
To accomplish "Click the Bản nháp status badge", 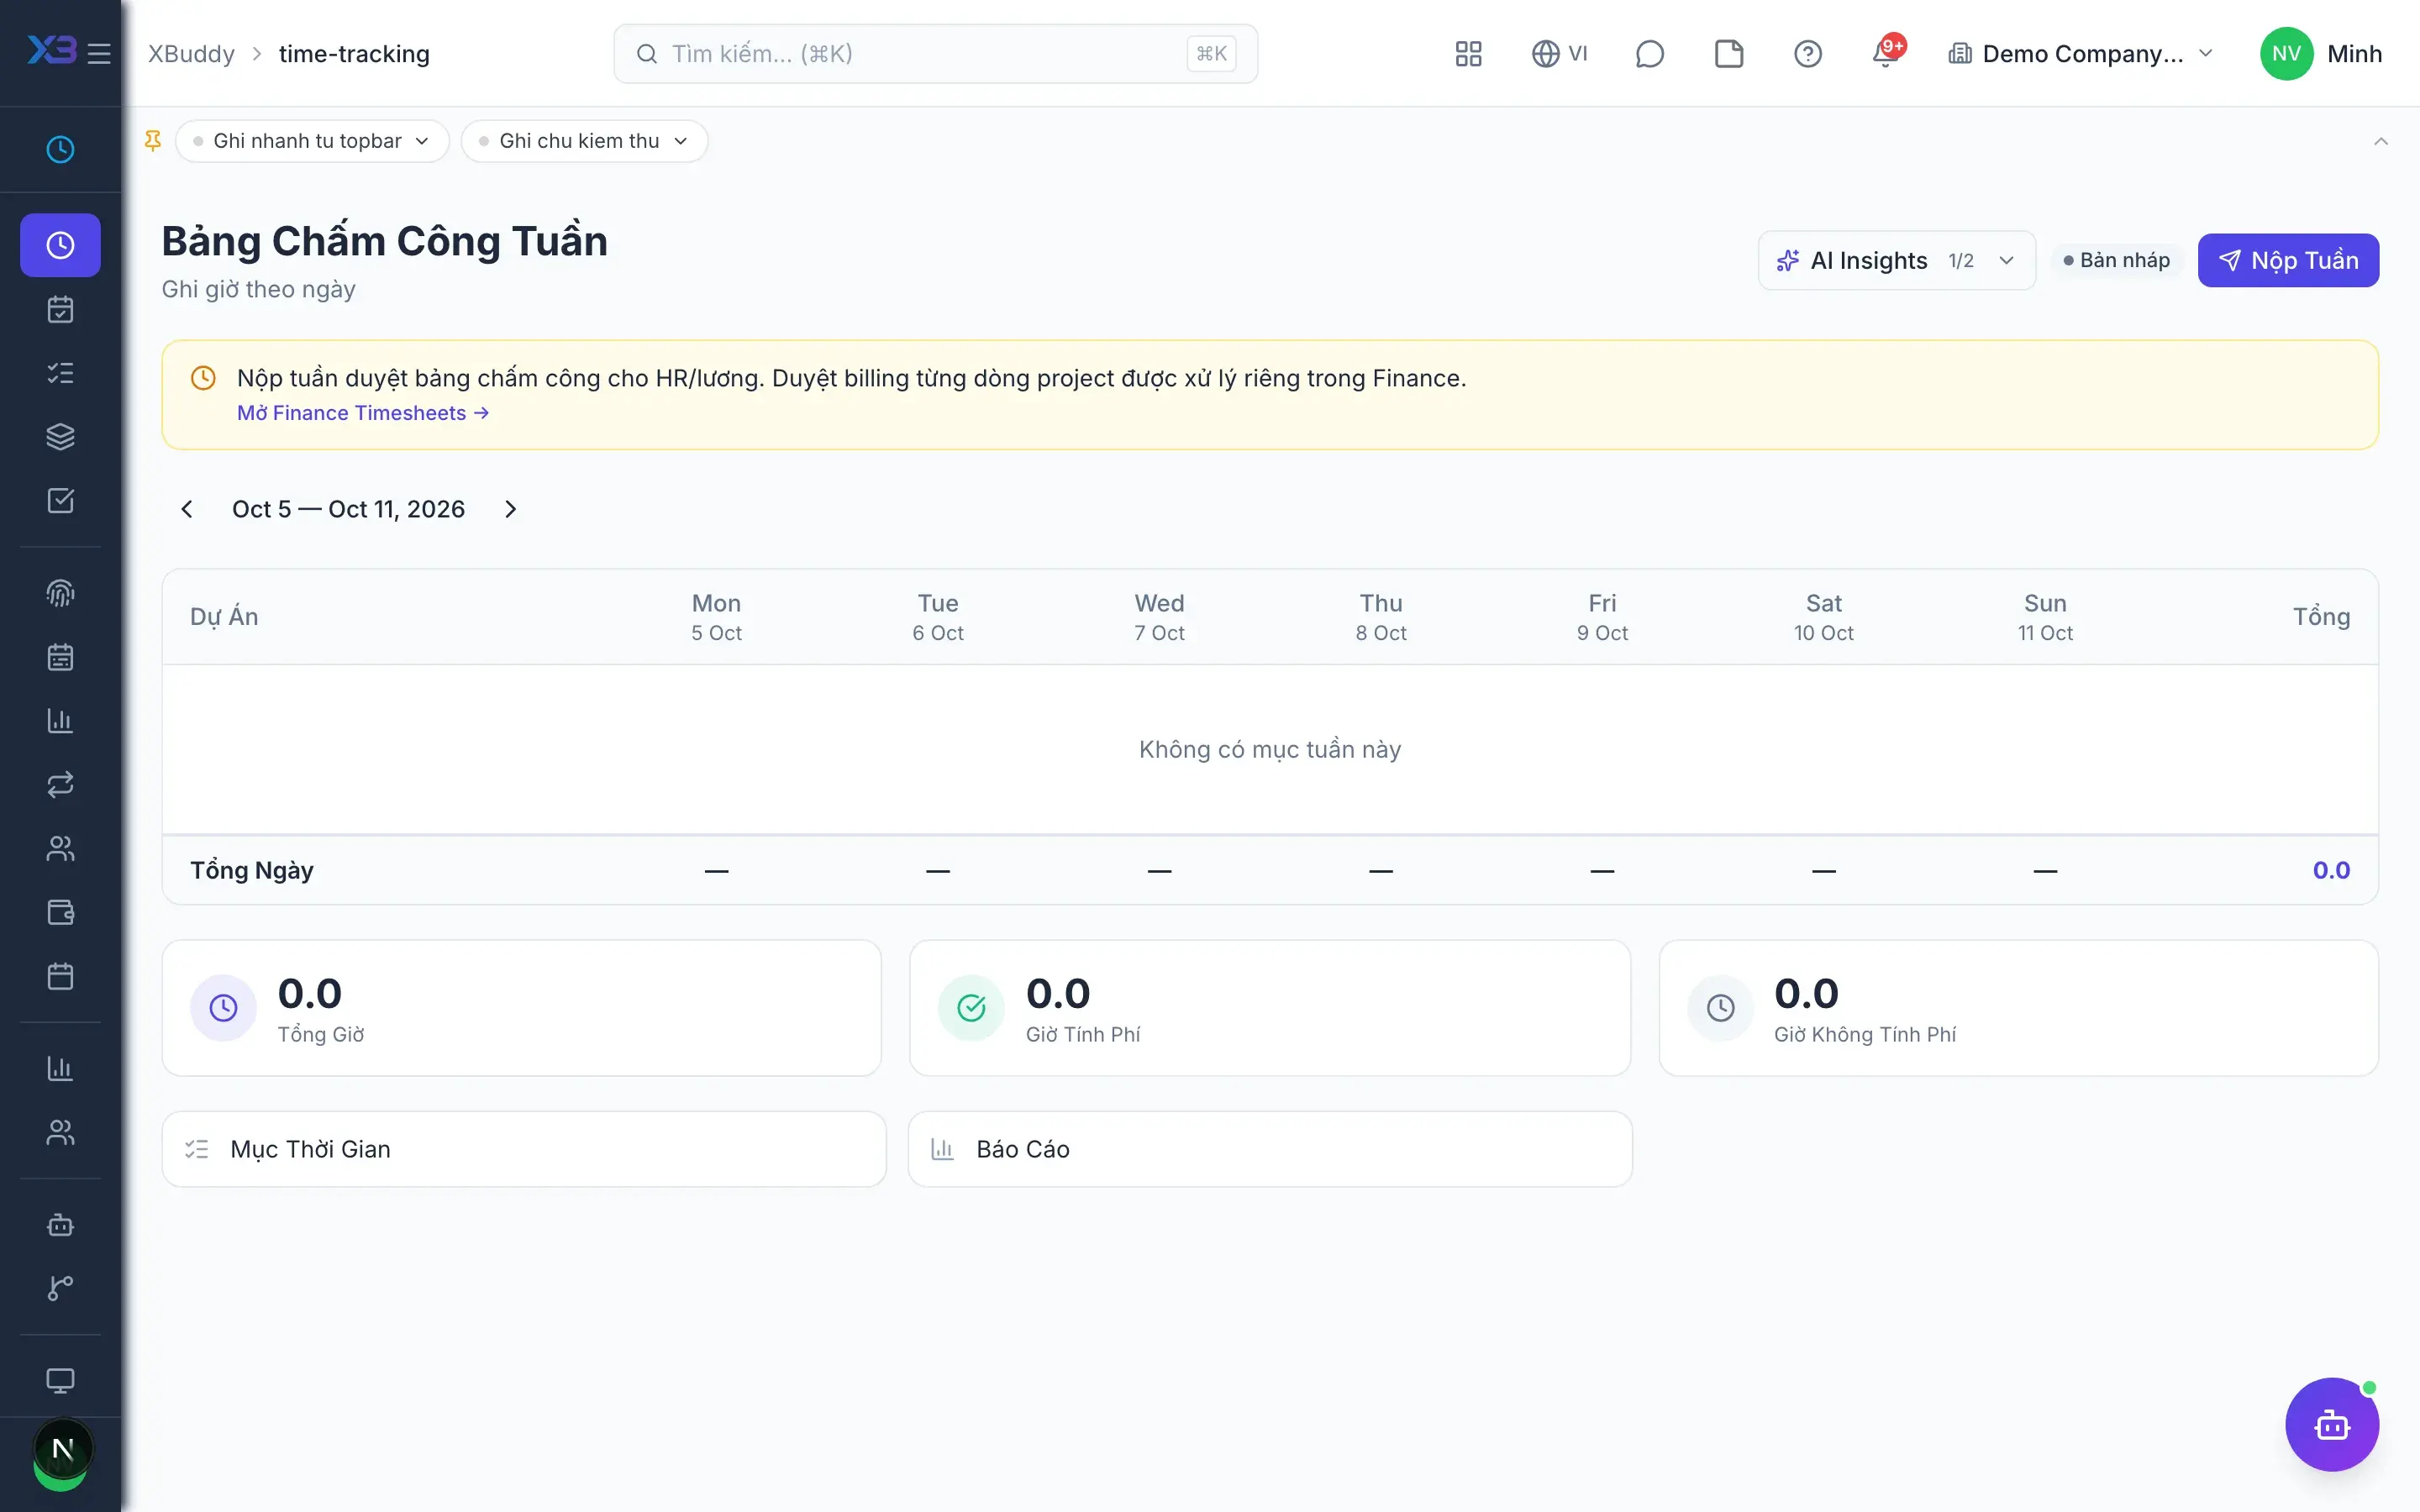I will pyautogui.click(x=2116, y=261).
